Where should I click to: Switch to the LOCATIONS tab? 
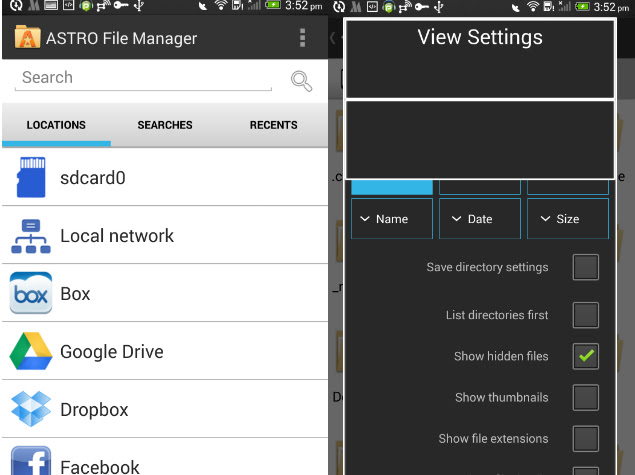56,125
